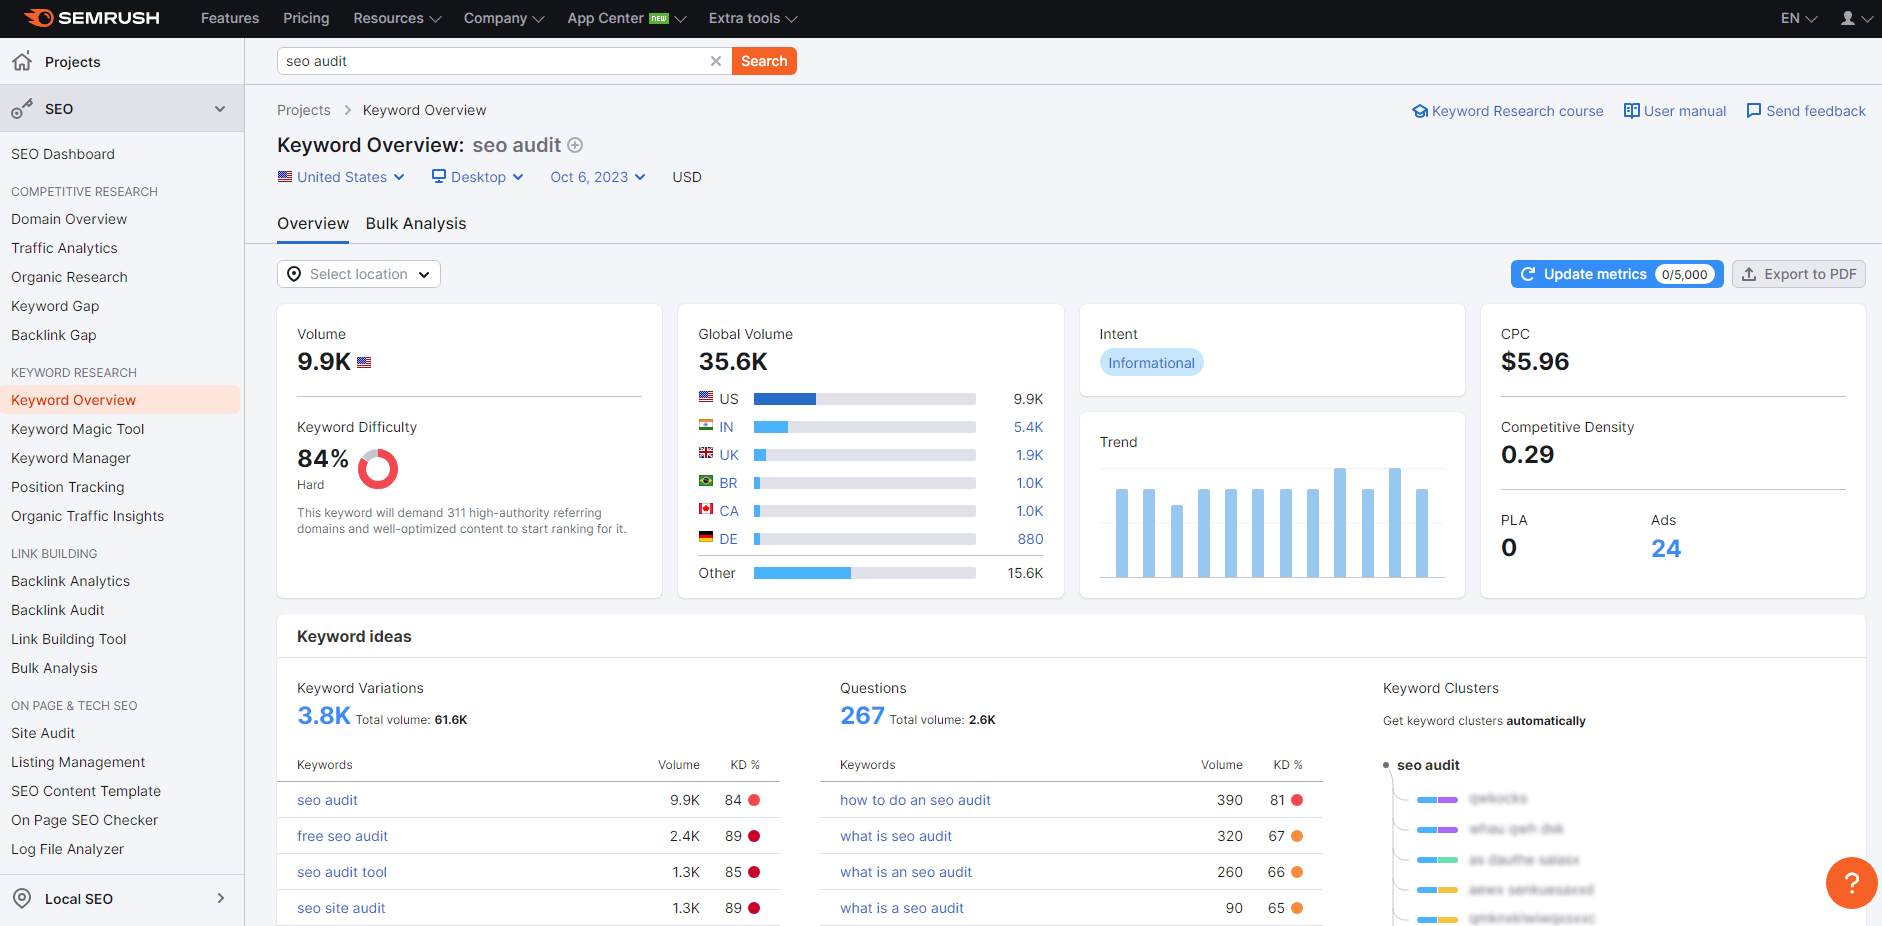Viewport: 1882px width, 926px height.
Task: Open the 'how to do an seo audit' question link
Action: pos(915,800)
